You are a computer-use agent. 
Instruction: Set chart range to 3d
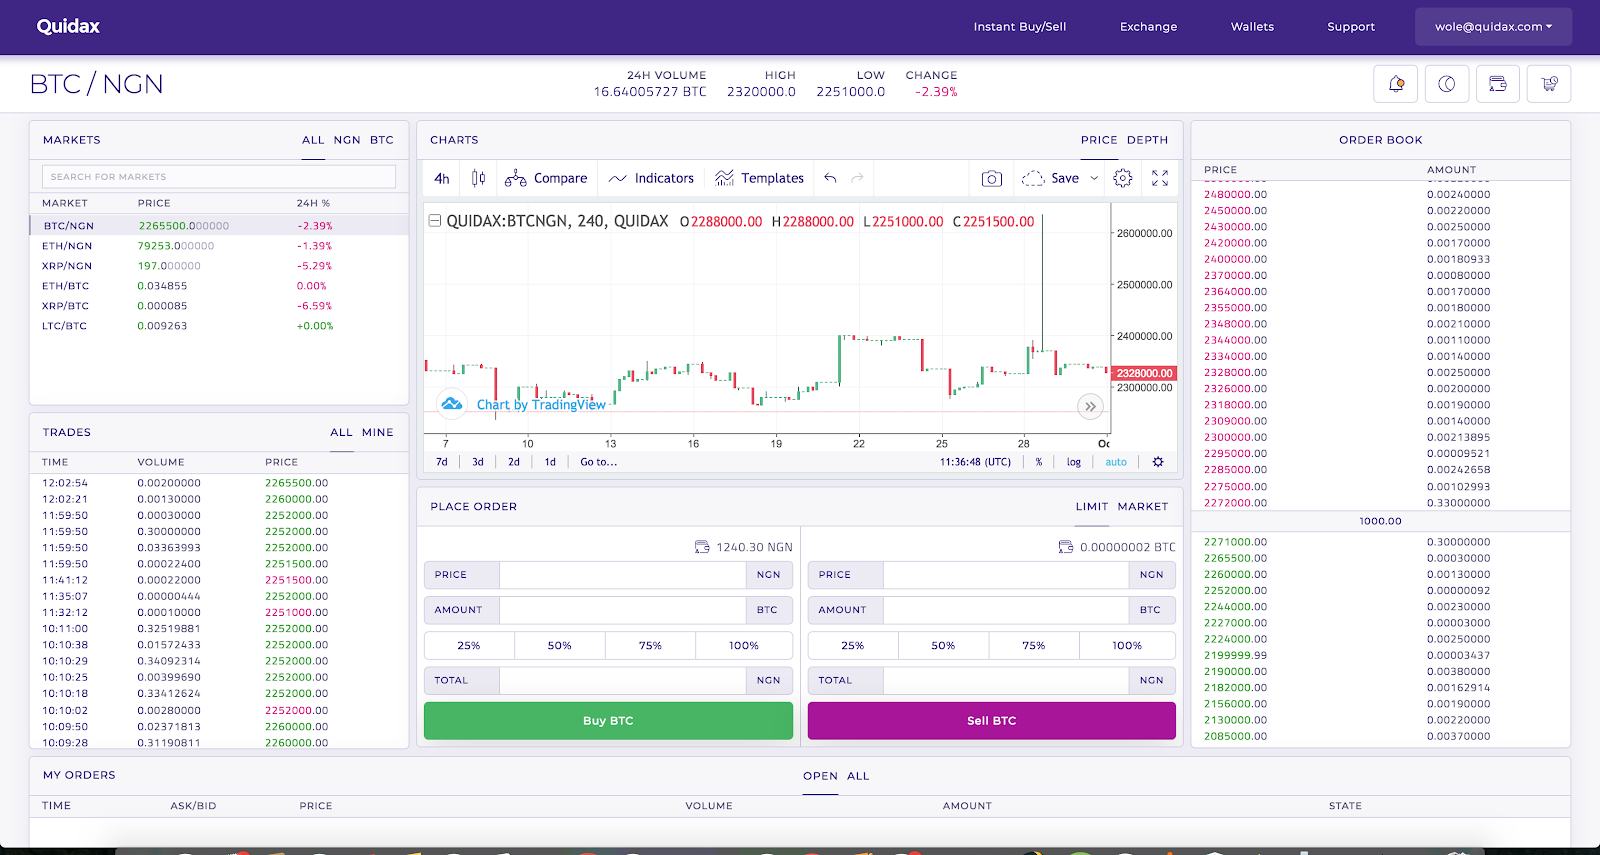pos(478,462)
